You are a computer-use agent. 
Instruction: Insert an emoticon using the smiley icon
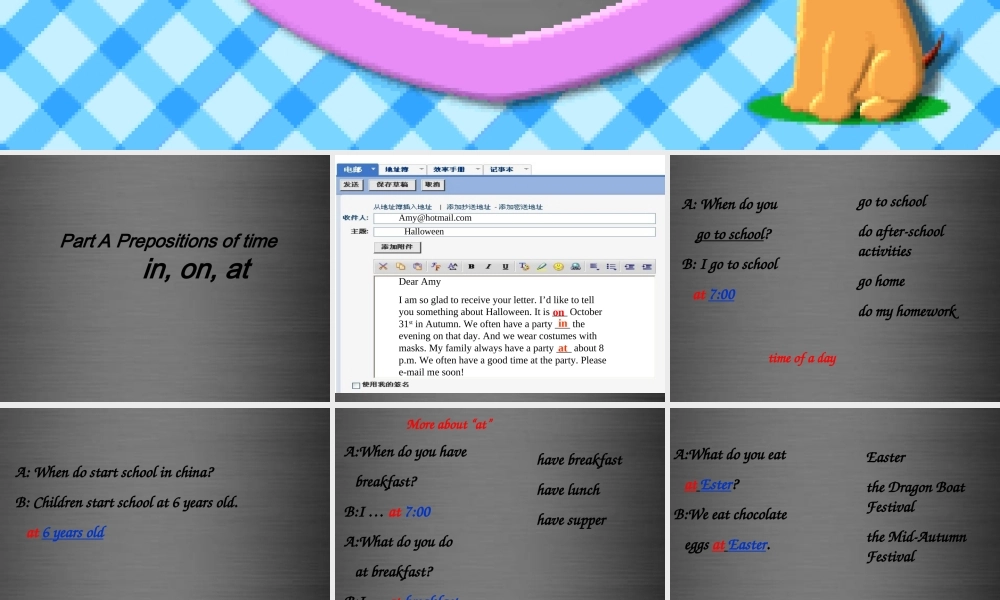coord(558,266)
